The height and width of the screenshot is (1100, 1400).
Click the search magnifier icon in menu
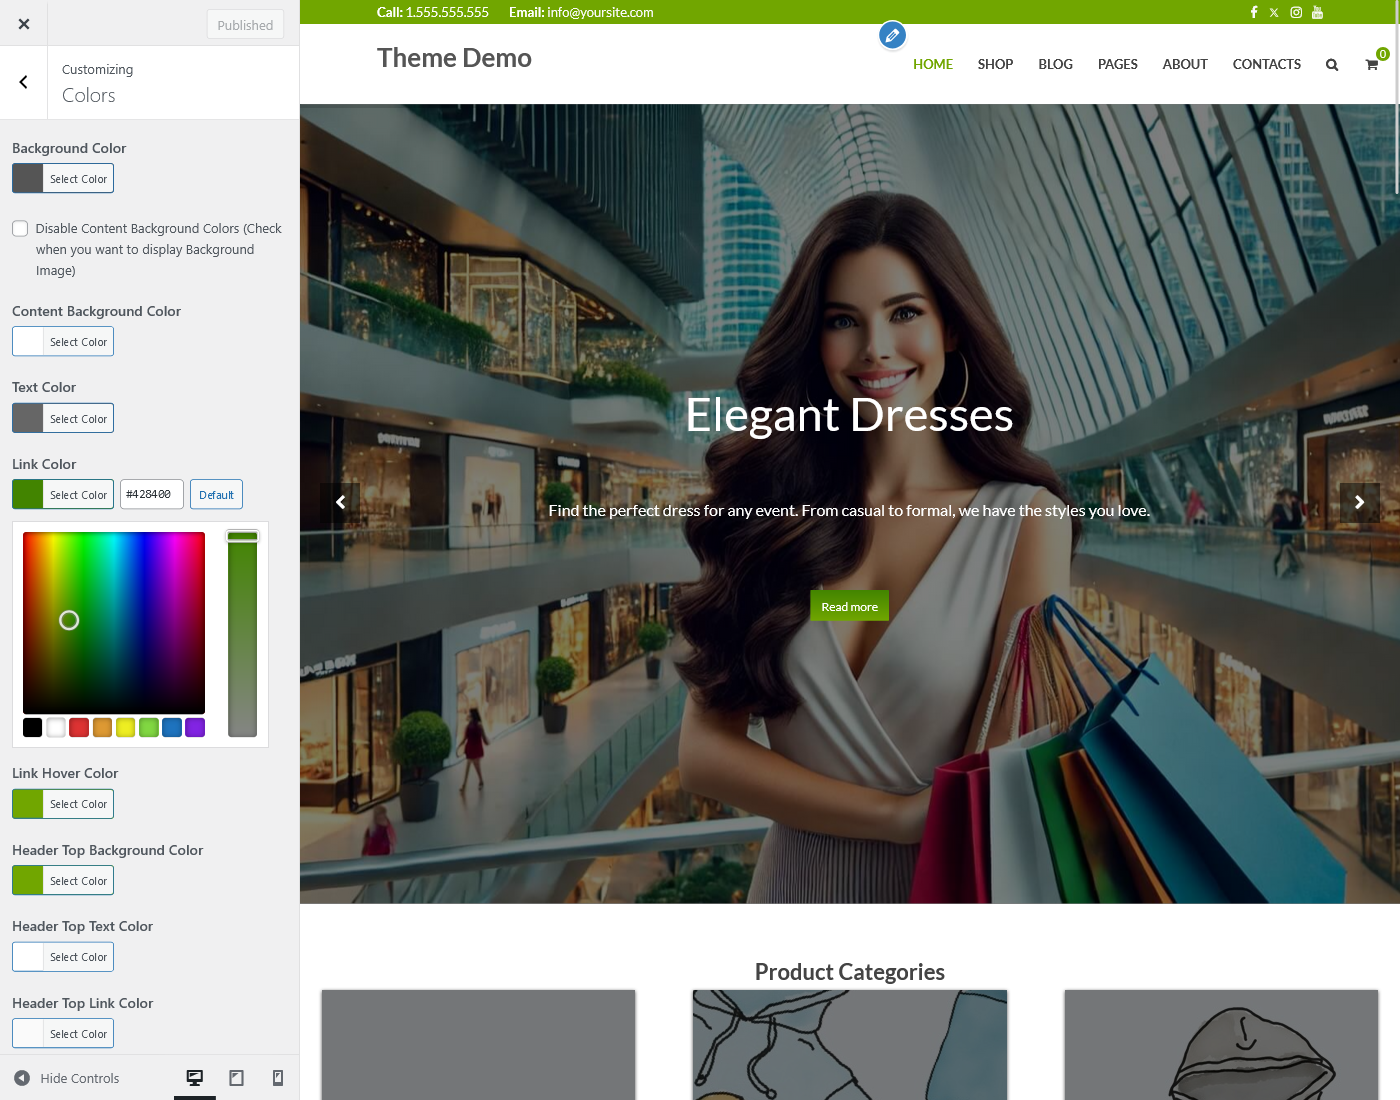(x=1332, y=65)
